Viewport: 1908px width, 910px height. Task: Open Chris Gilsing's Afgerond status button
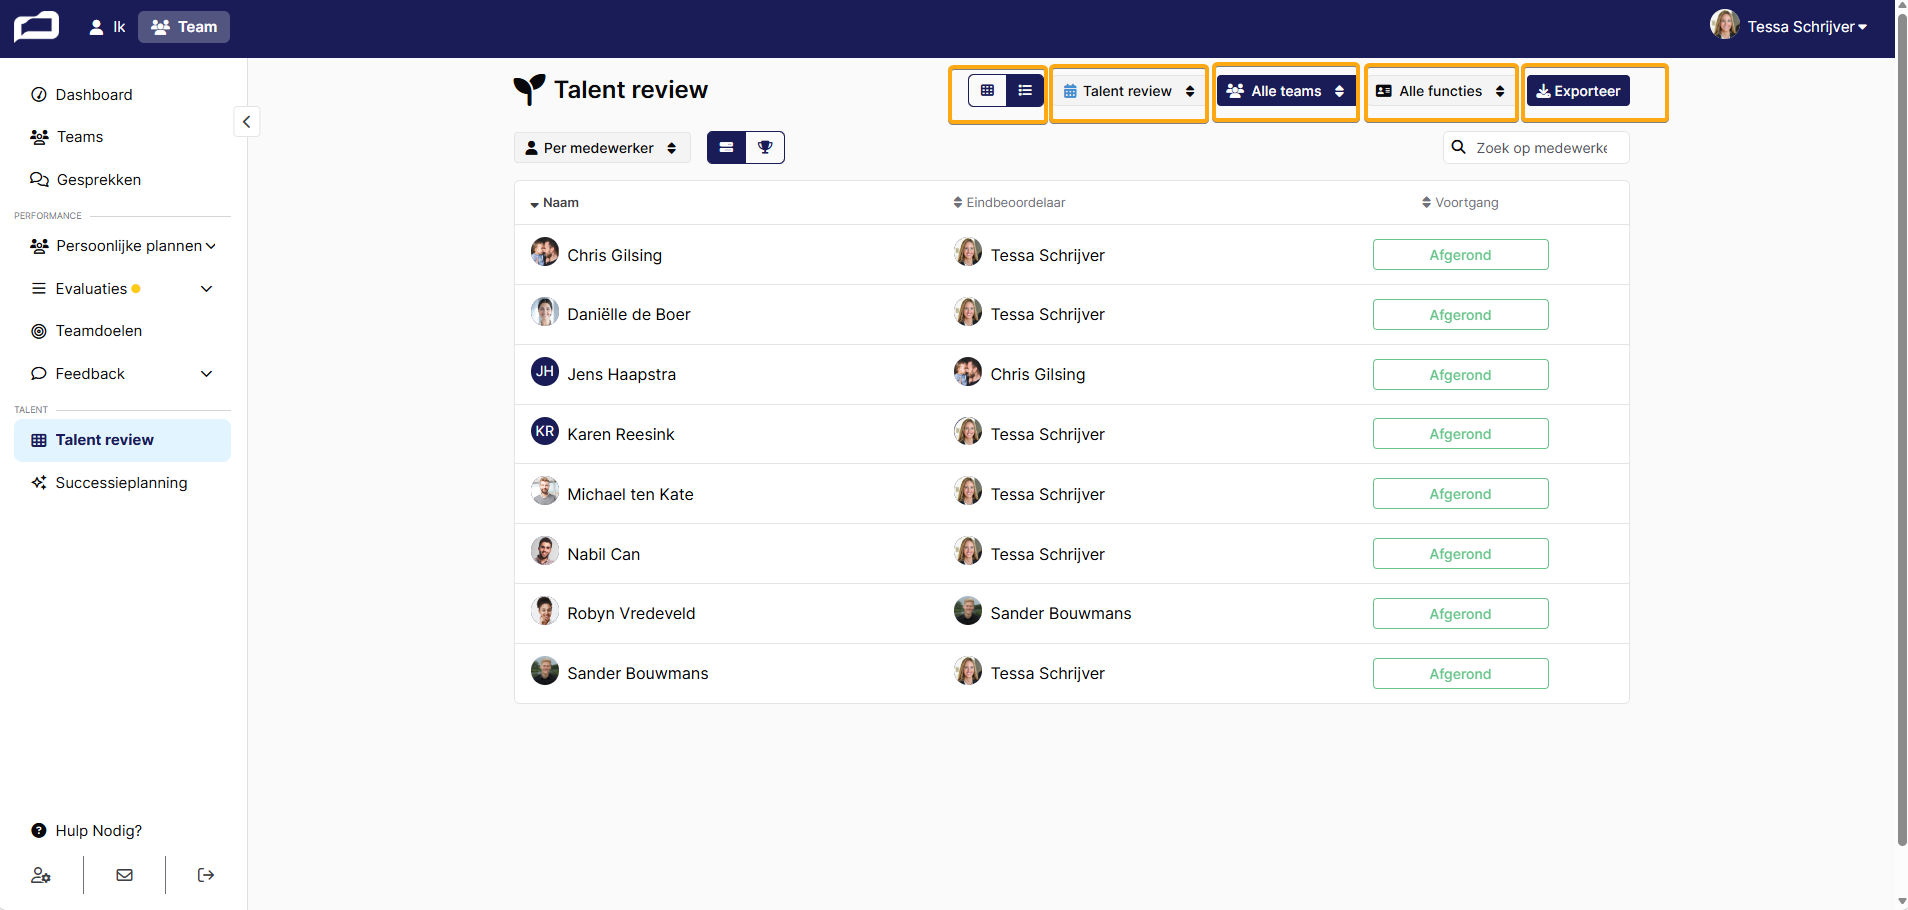pyautogui.click(x=1460, y=255)
